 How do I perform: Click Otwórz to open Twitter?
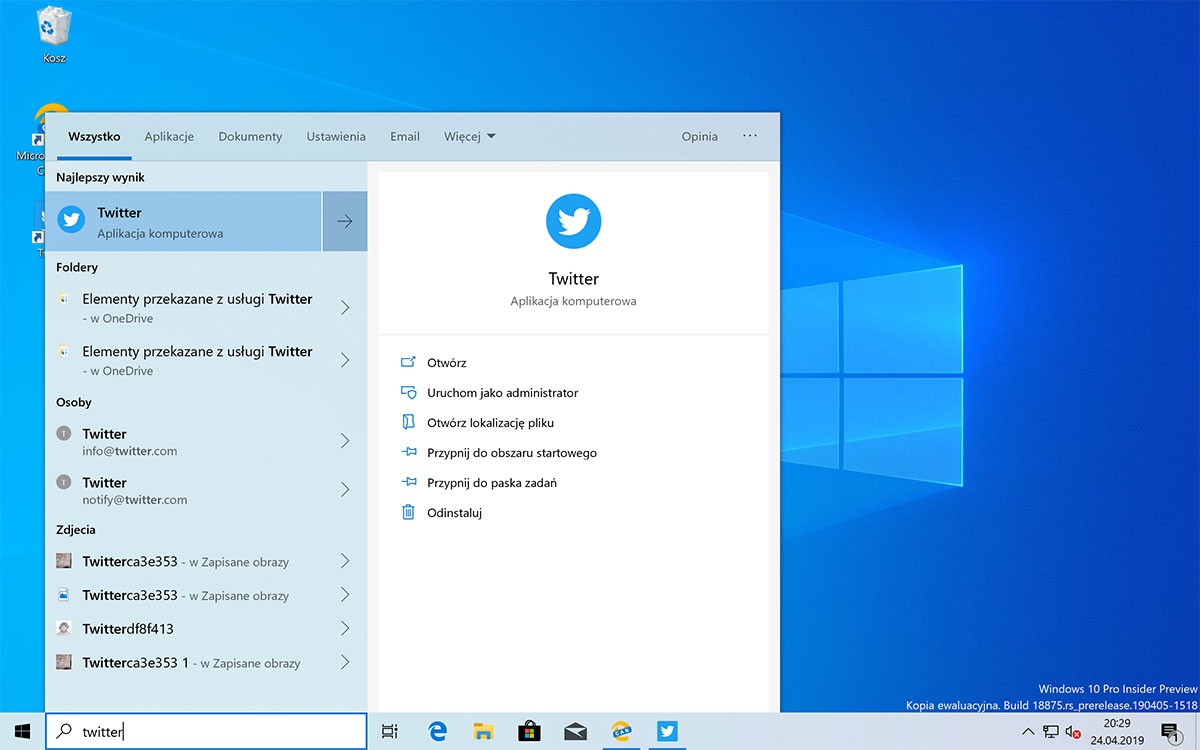tap(447, 363)
